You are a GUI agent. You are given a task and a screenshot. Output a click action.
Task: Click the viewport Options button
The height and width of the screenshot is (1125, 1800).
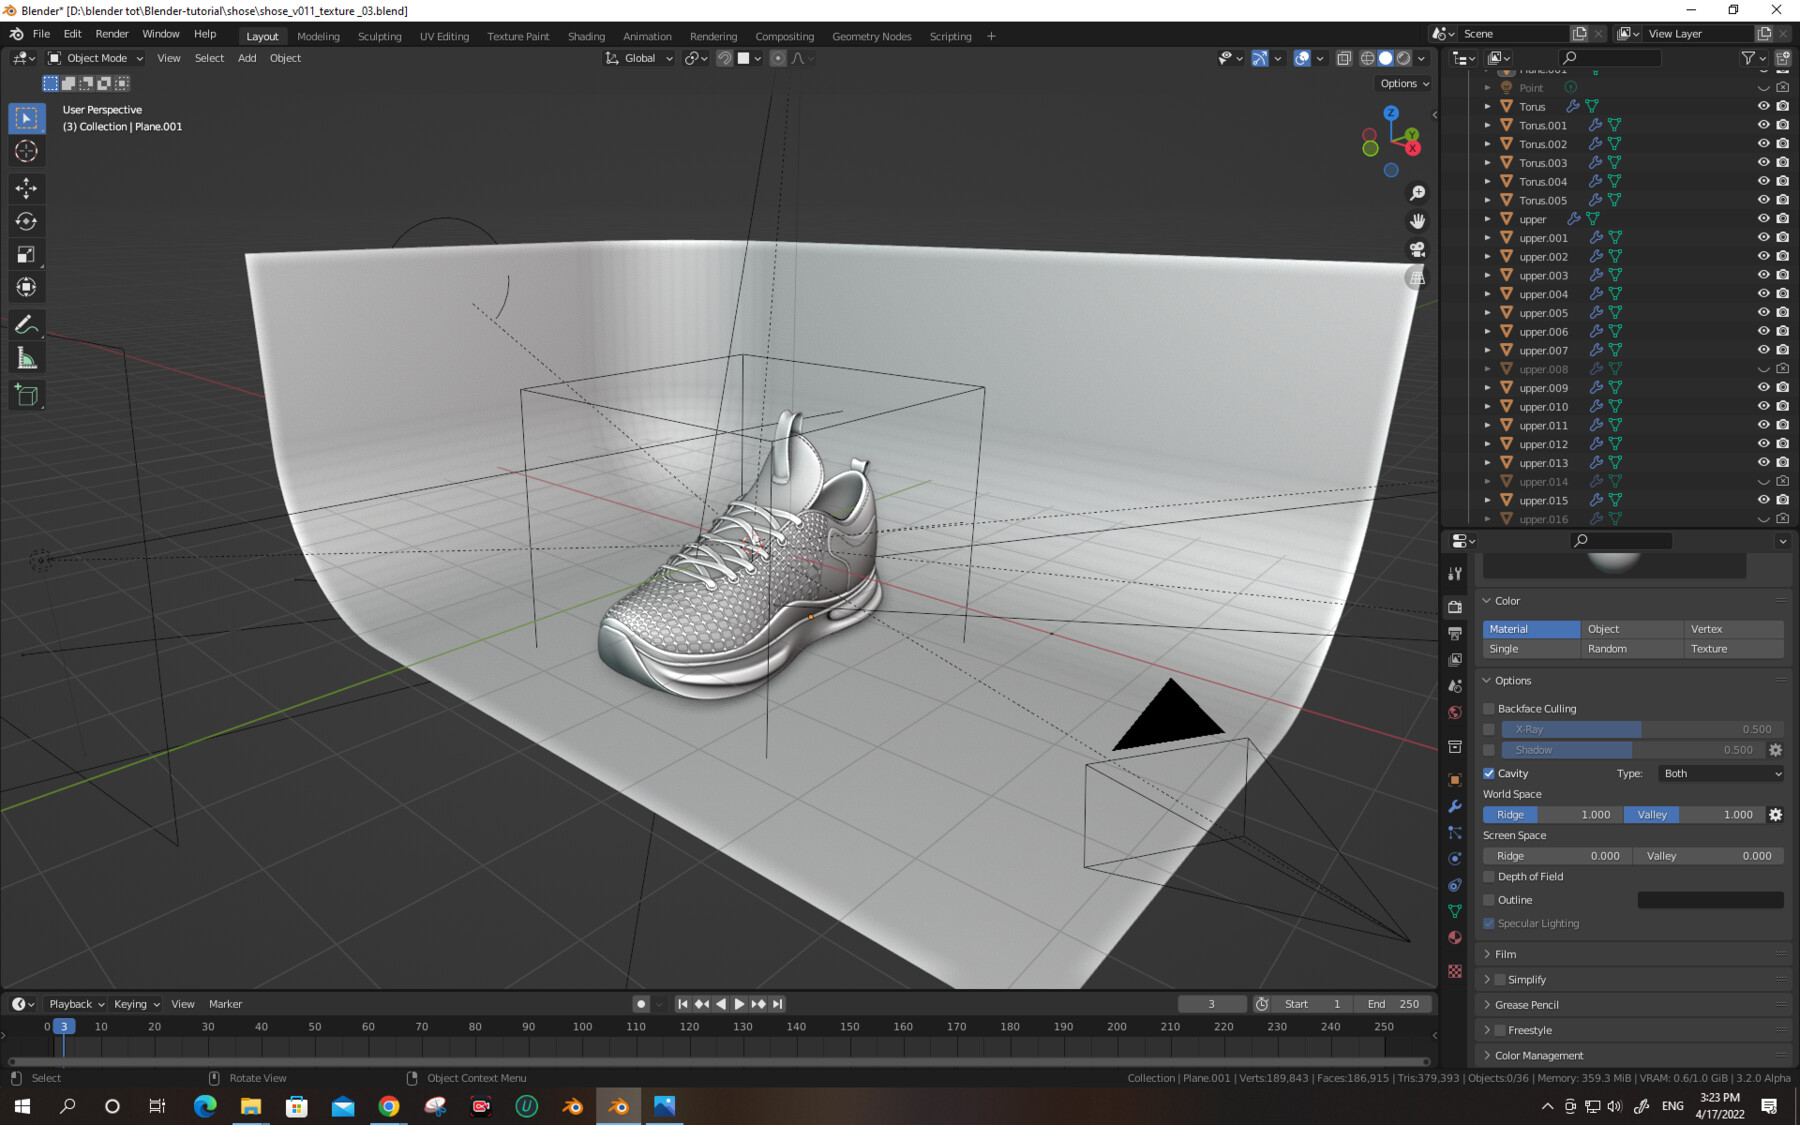[x=1403, y=83]
